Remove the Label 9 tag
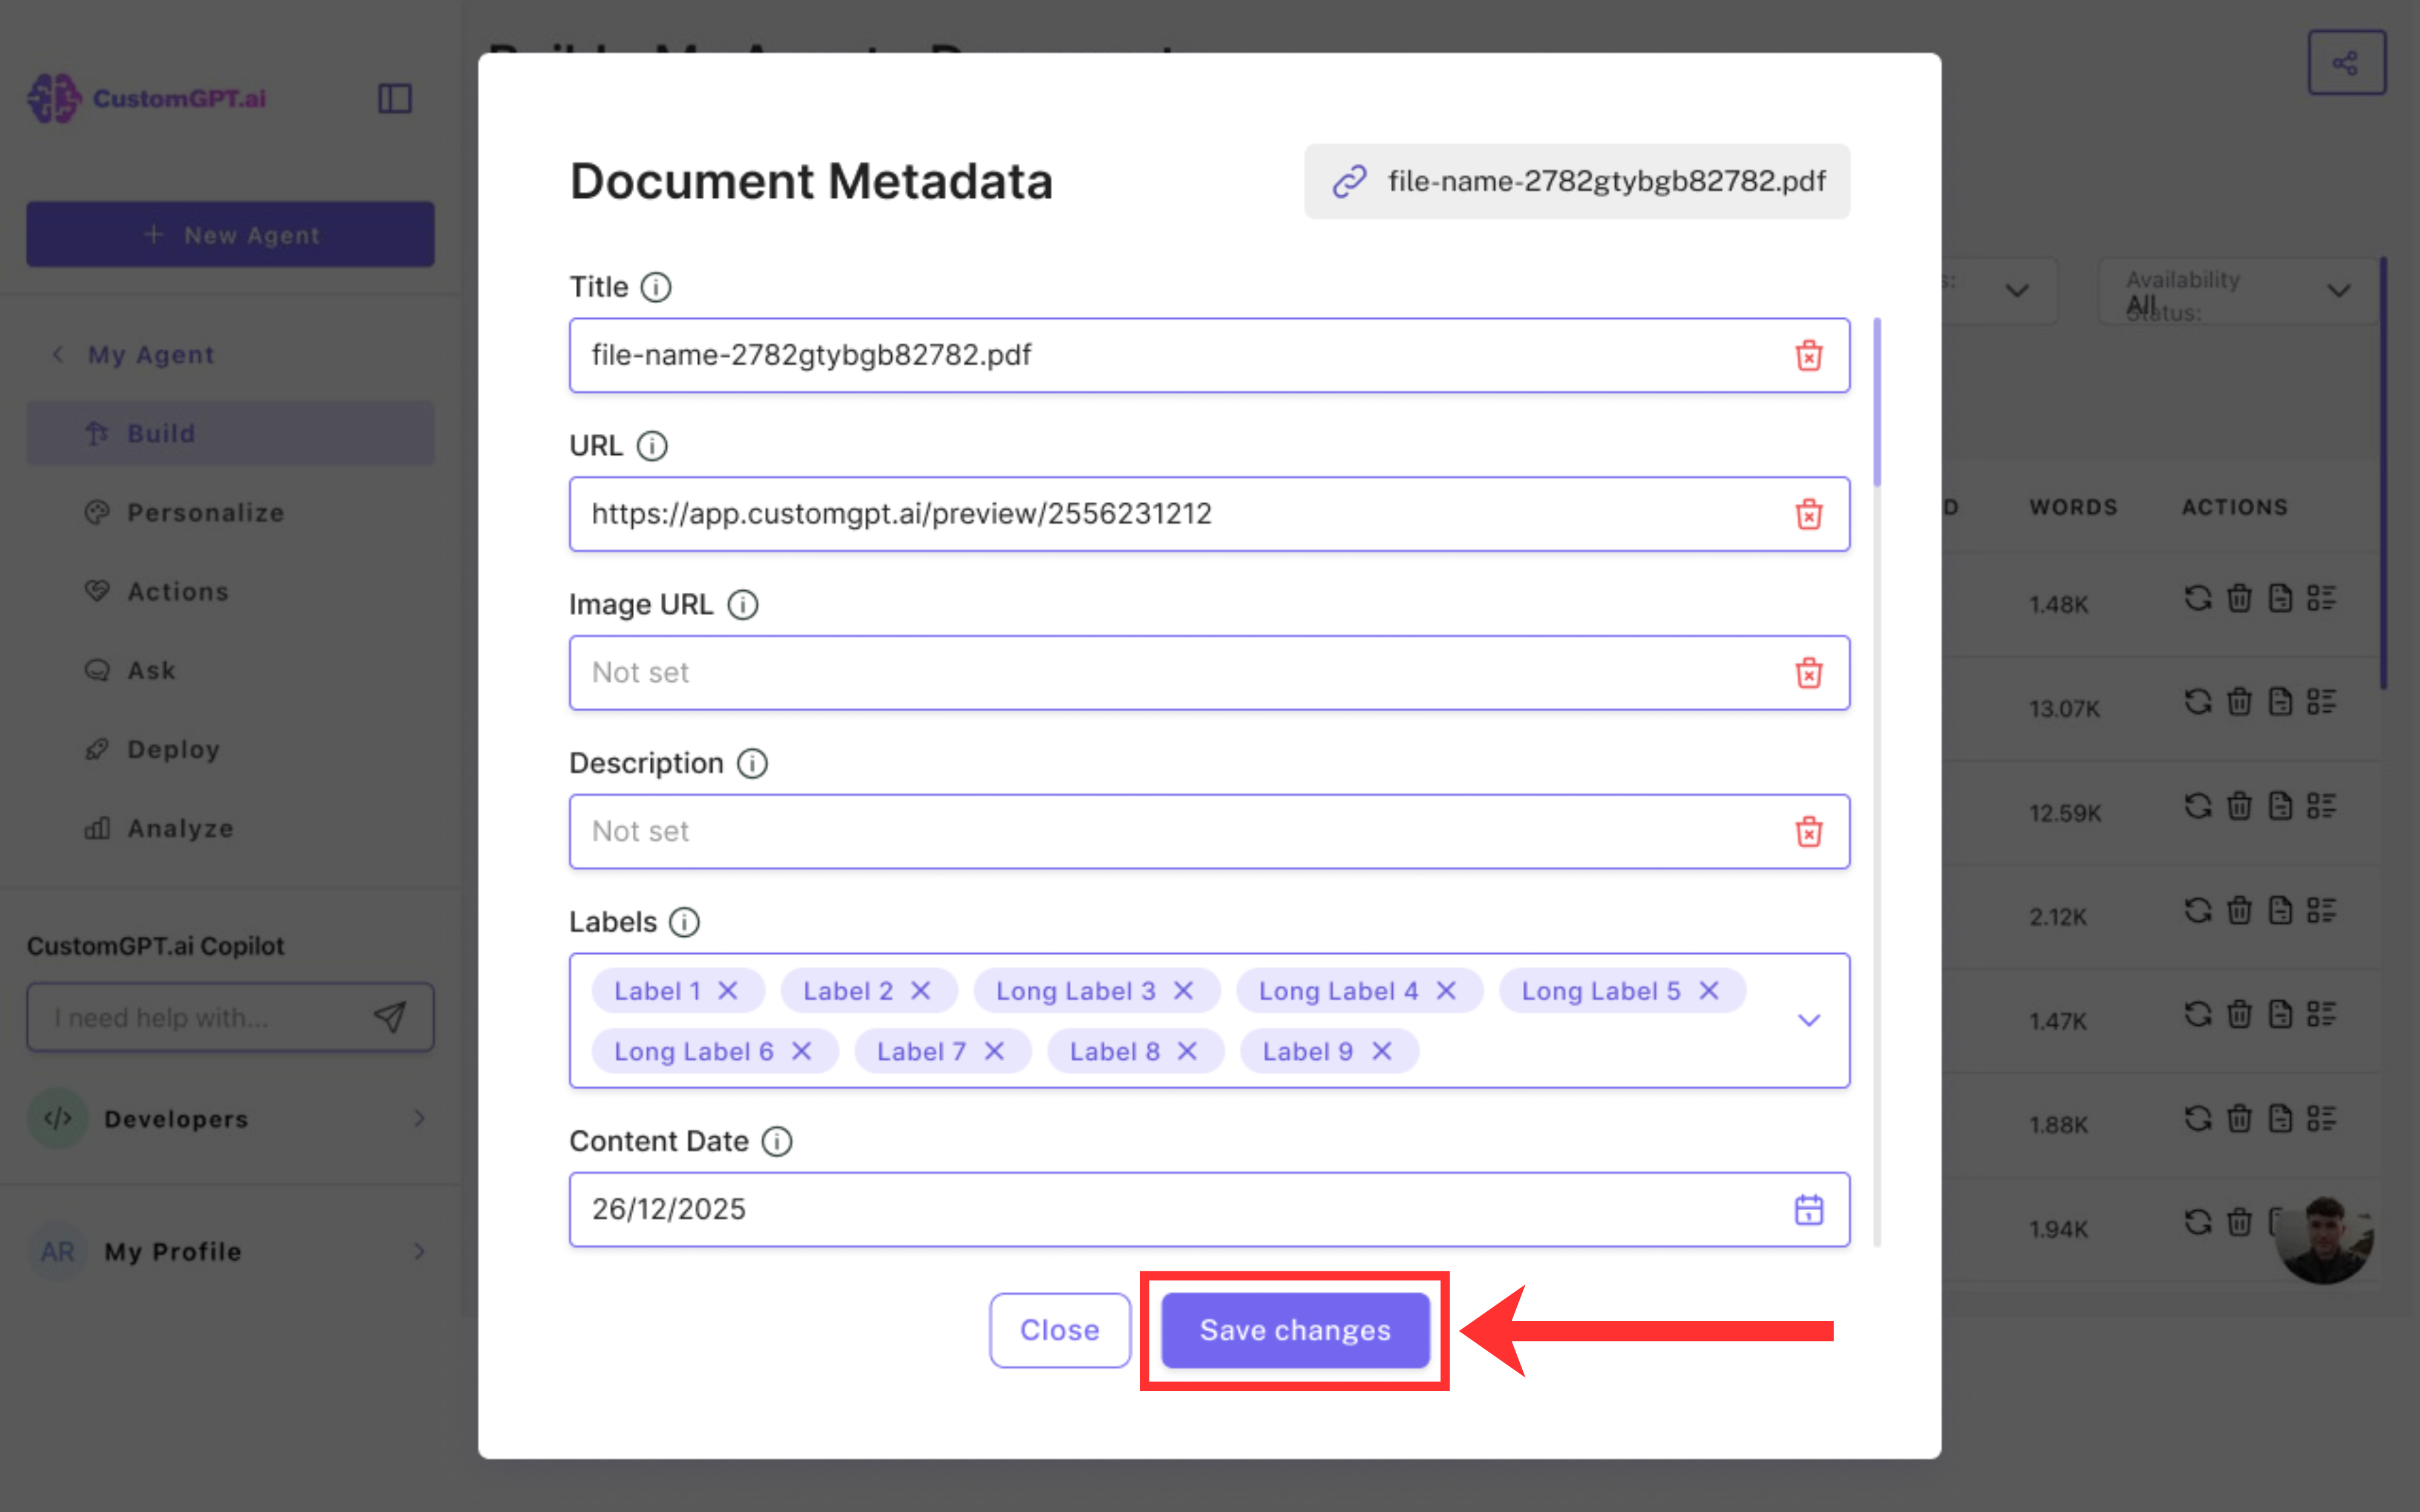This screenshot has width=2420, height=1512. tap(1382, 1051)
